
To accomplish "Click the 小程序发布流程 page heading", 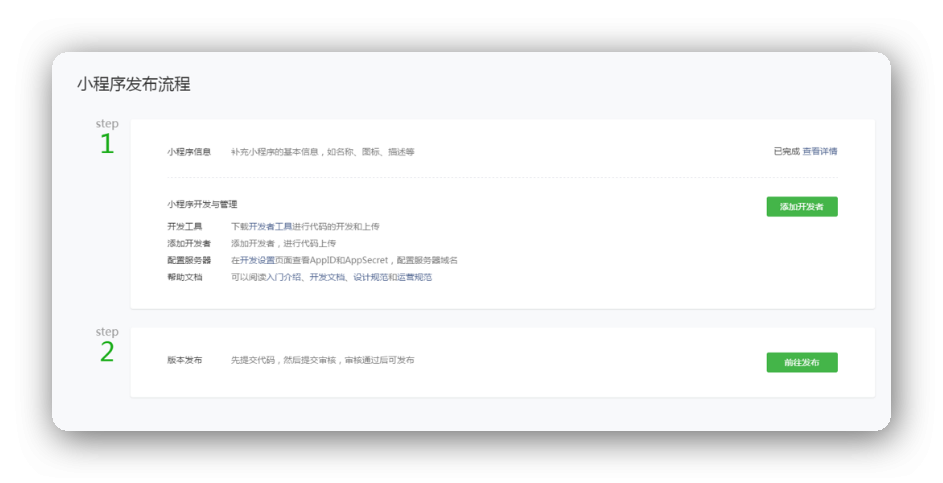I will [x=133, y=85].
